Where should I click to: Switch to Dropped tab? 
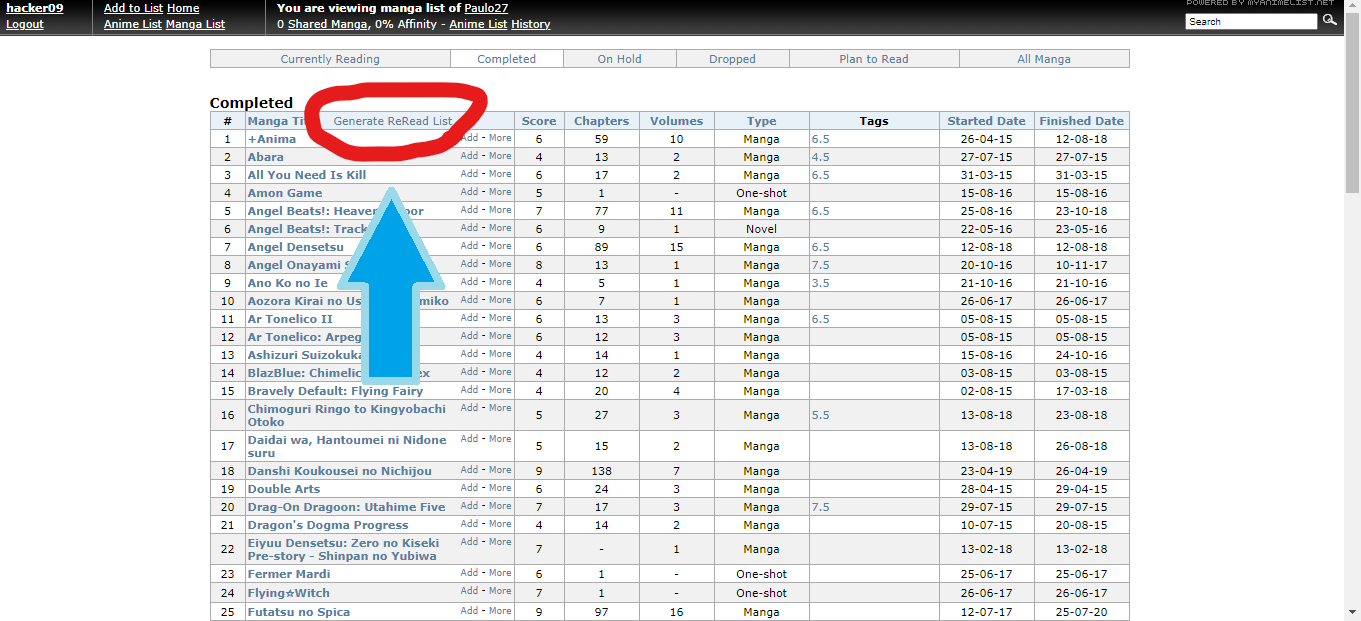pos(733,59)
